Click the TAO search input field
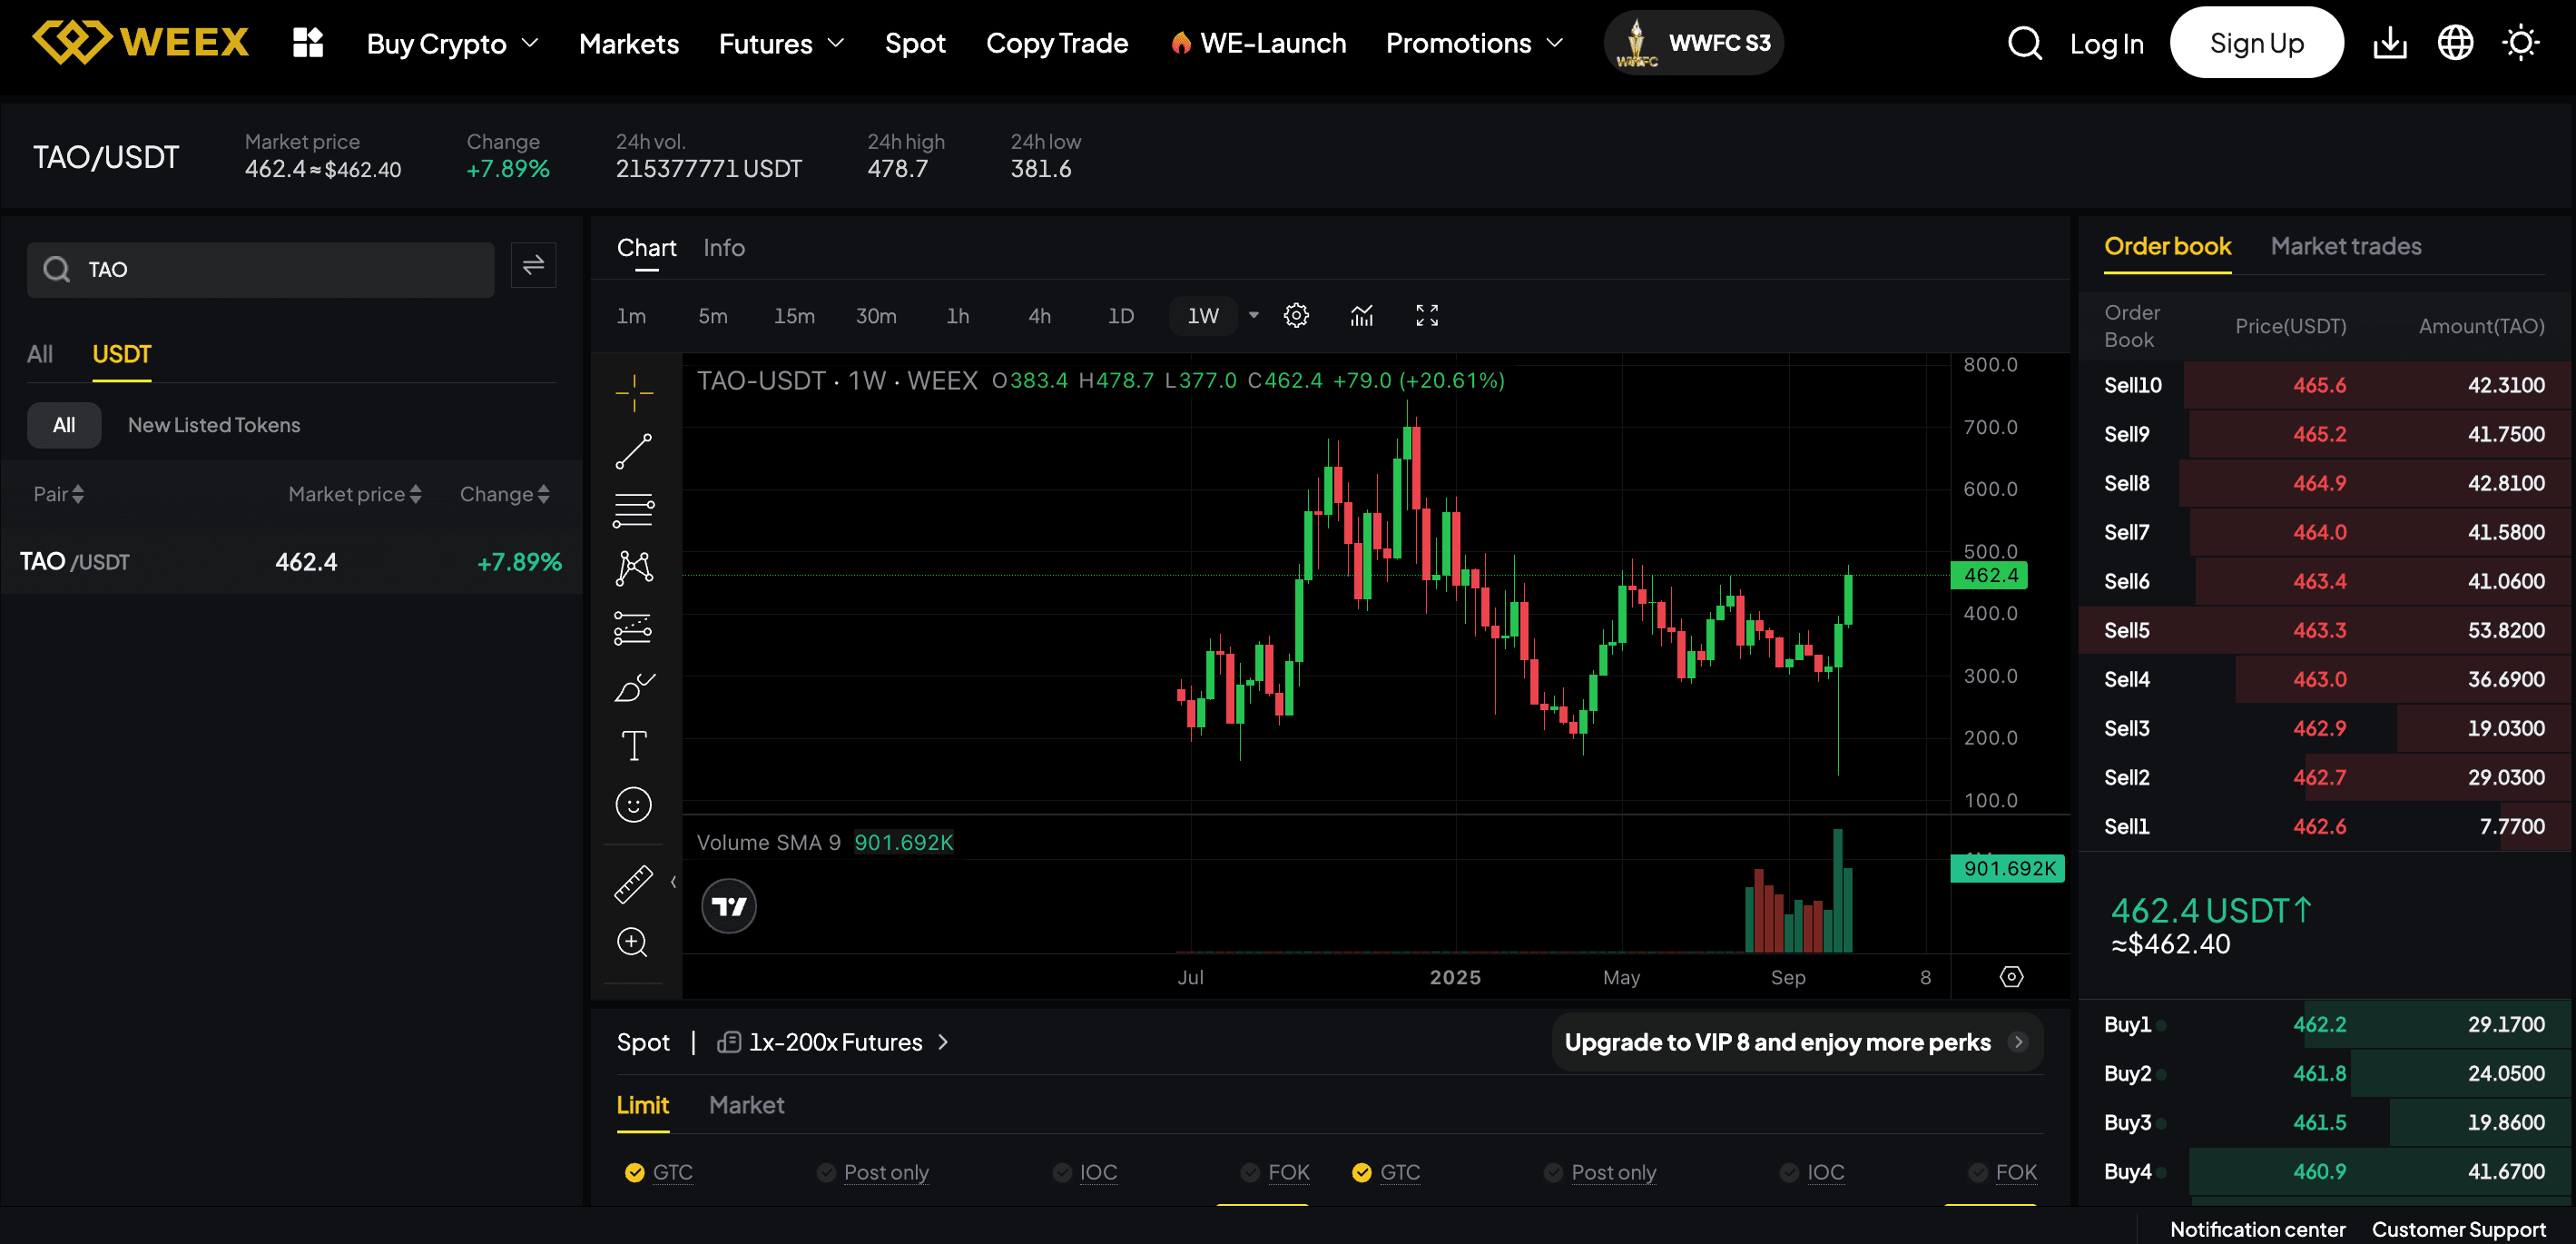The image size is (2576, 1244). [260, 269]
